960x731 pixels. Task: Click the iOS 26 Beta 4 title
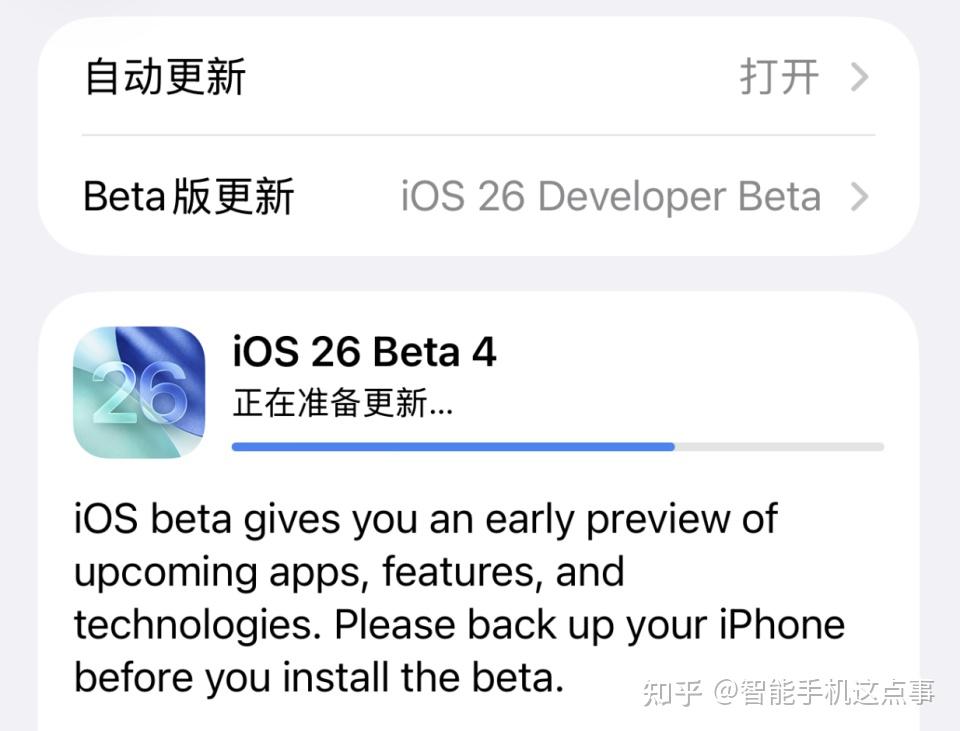[x=364, y=351]
